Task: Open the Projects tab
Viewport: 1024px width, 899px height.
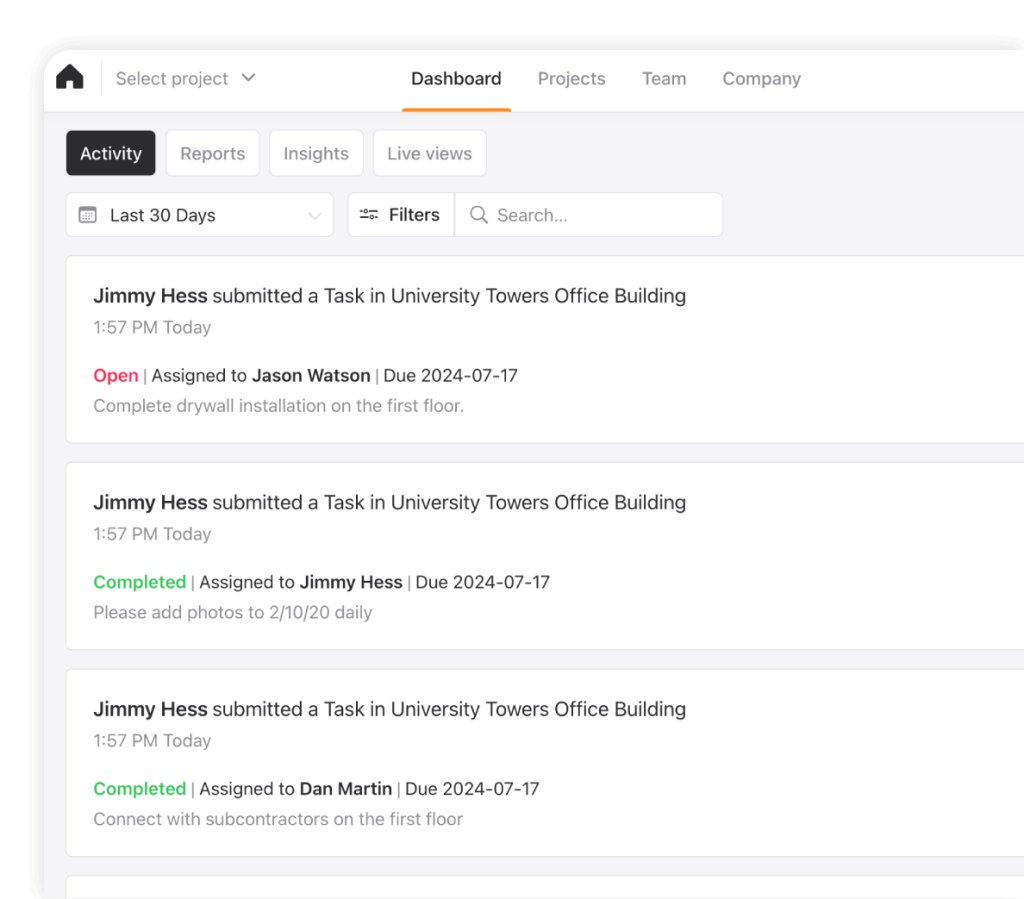Action: point(571,79)
